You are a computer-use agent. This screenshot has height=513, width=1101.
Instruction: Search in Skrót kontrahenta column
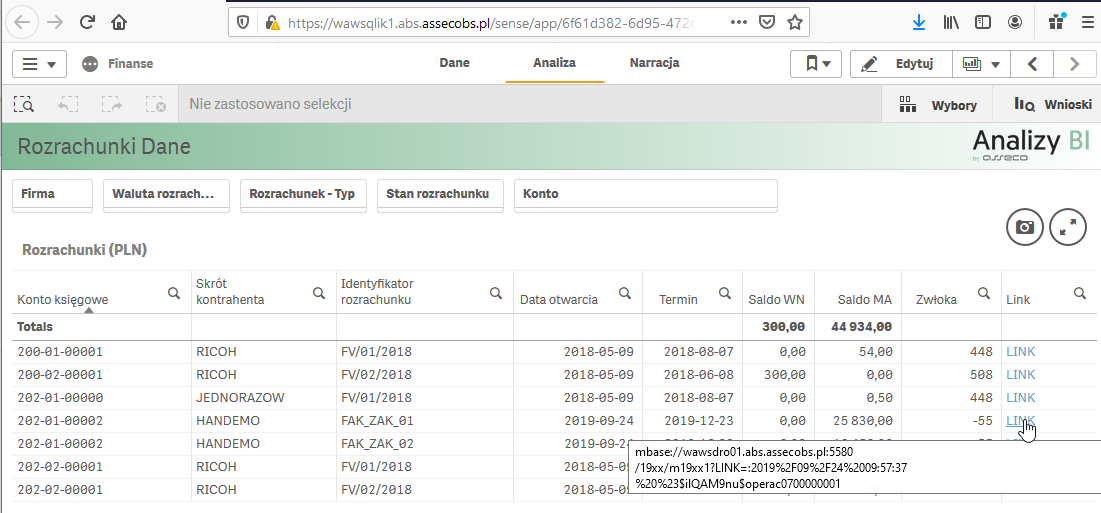point(318,293)
